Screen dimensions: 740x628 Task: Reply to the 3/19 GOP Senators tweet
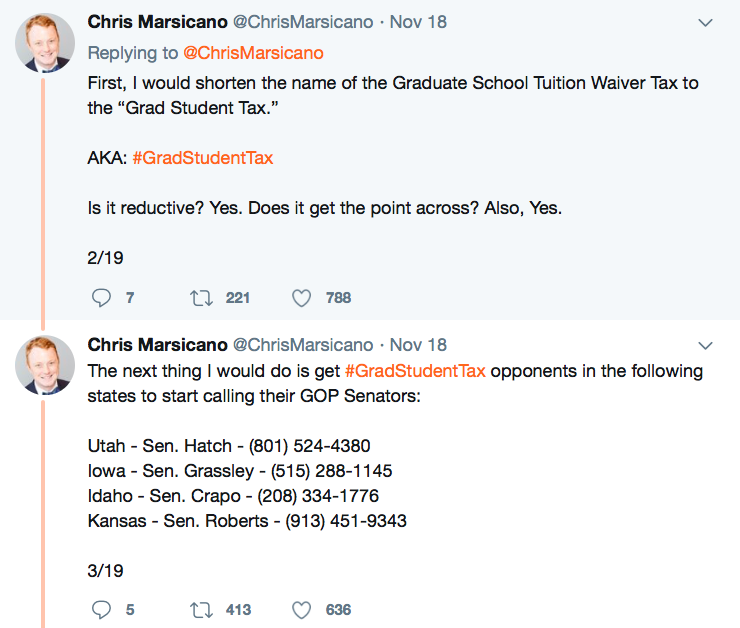101,609
